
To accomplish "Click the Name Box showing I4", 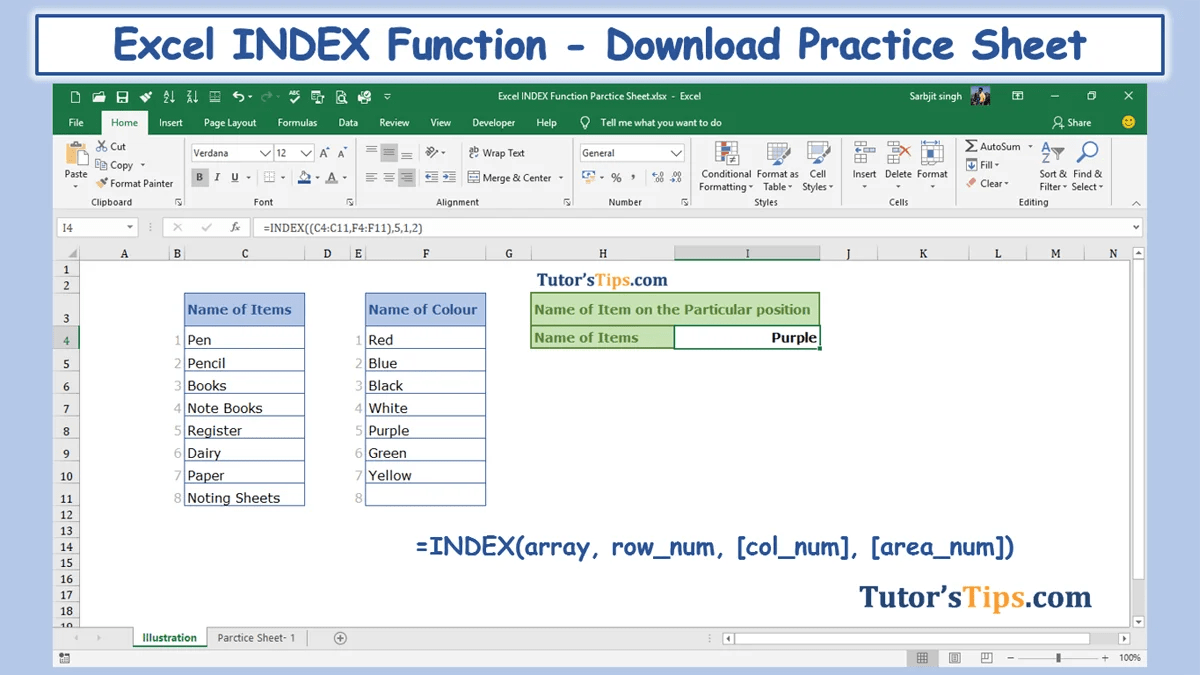I will pos(88,227).
